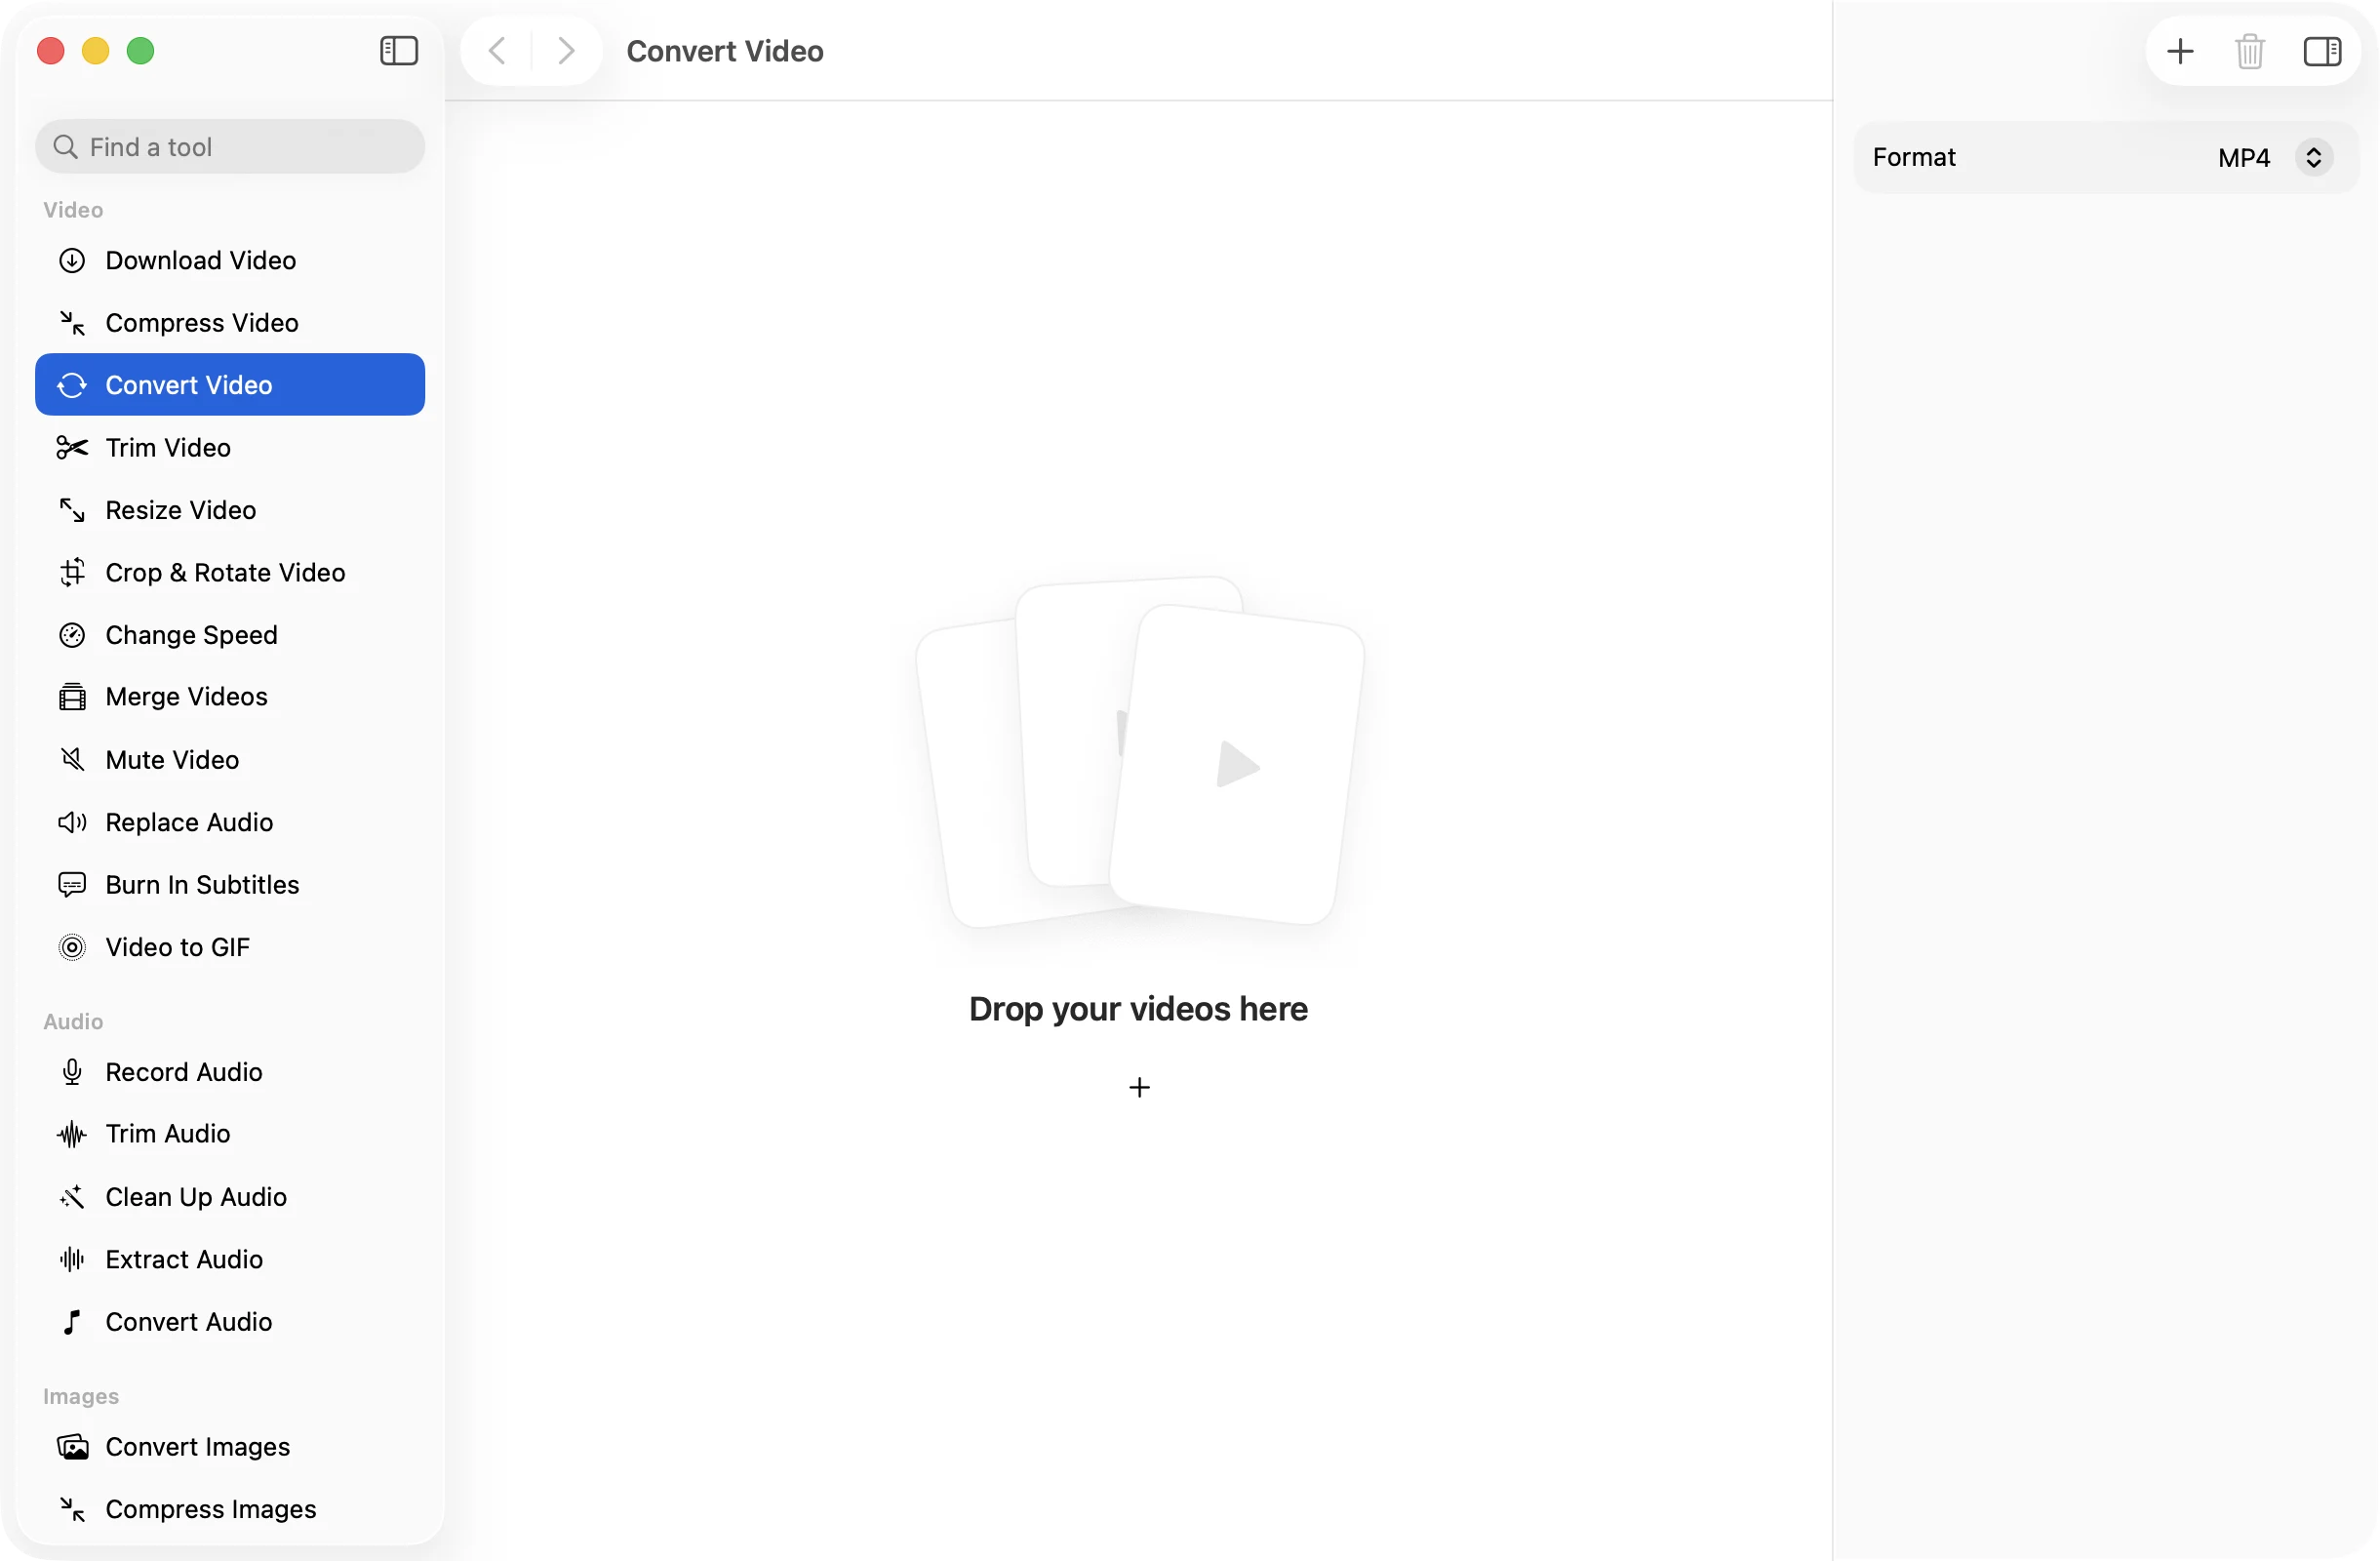The width and height of the screenshot is (2380, 1561).
Task: Click the Merge Videos film icon
Action: coord(72,697)
